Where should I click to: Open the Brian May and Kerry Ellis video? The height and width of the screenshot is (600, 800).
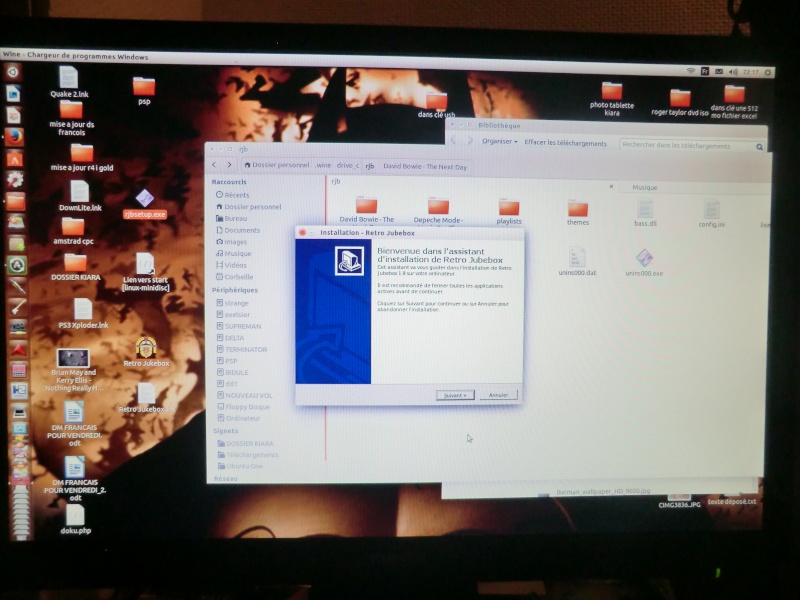[73, 370]
